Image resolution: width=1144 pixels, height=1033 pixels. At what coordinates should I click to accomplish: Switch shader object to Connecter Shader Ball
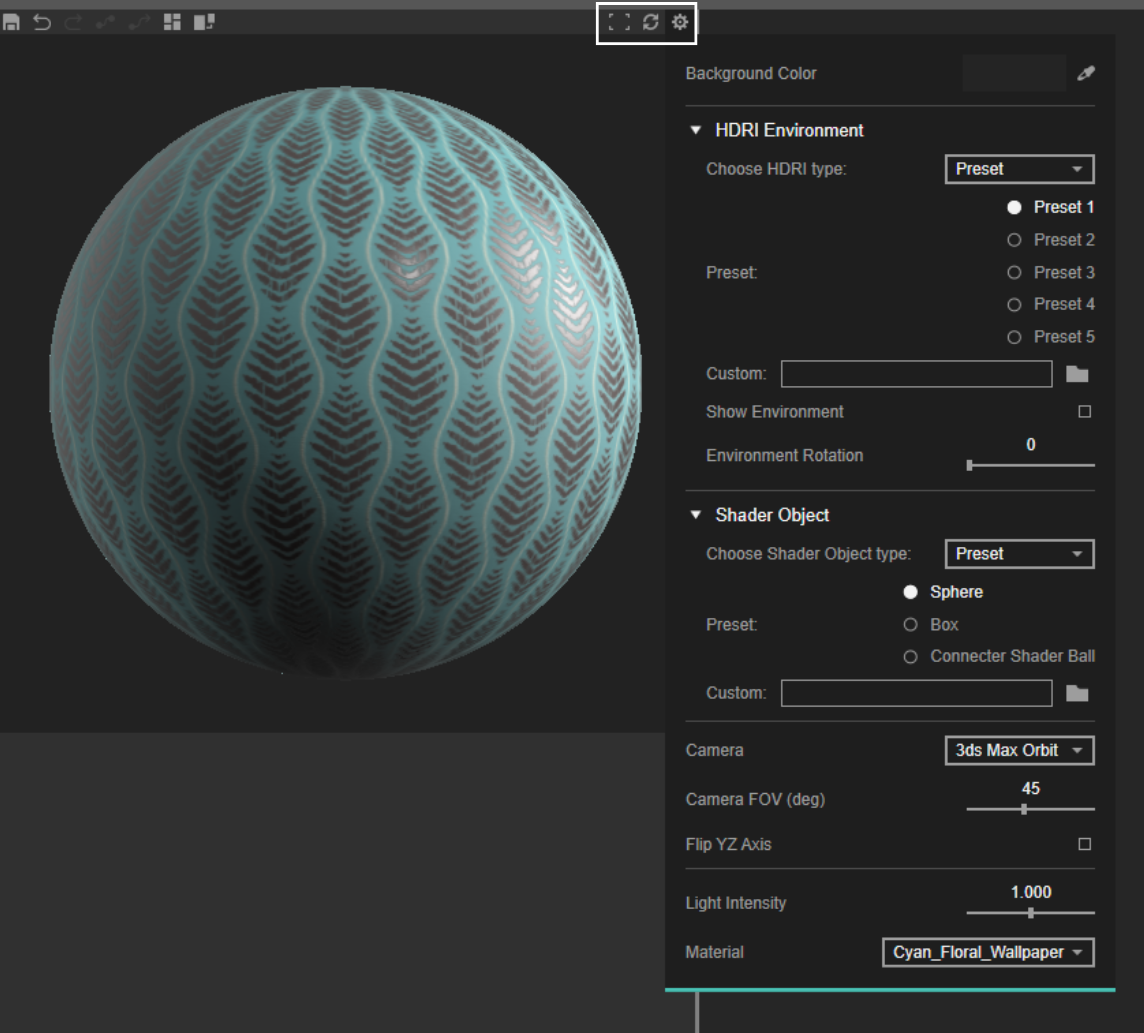click(910, 656)
